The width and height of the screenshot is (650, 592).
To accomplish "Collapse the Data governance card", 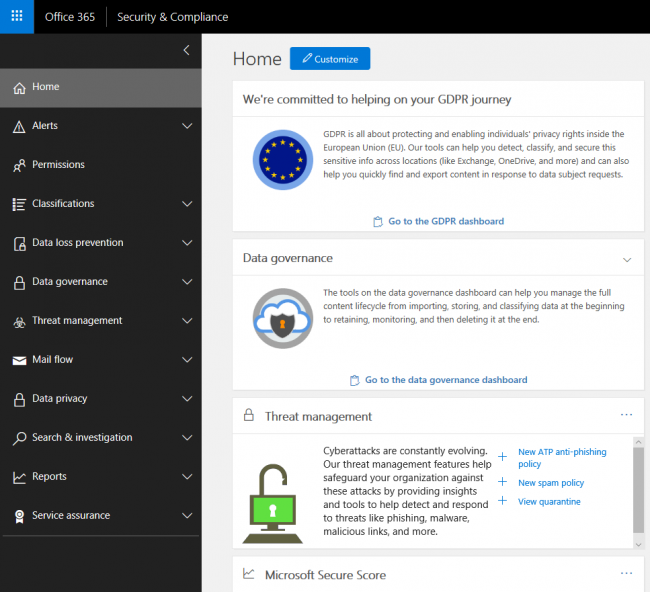I will click(627, 259).
